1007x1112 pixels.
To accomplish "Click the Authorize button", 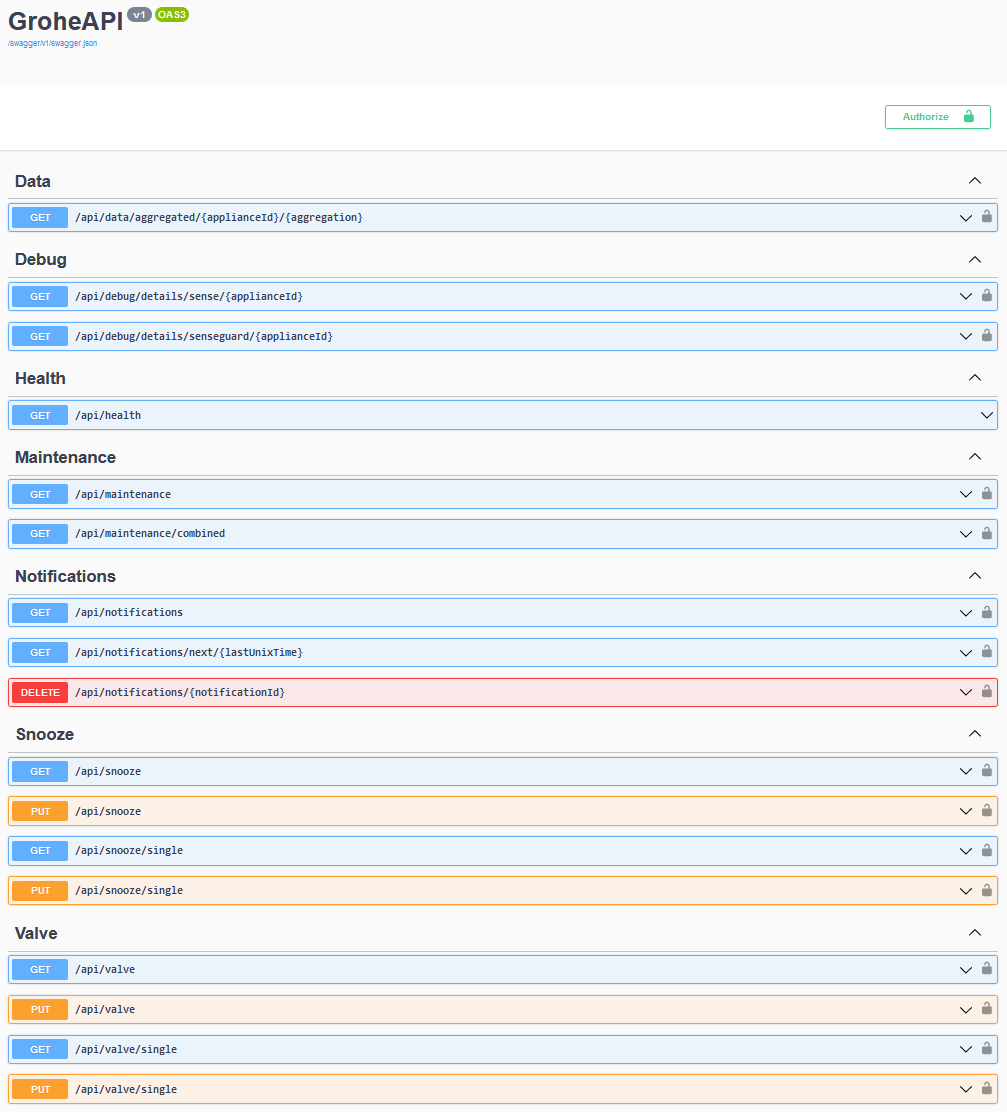I will [x=938, y=117].
